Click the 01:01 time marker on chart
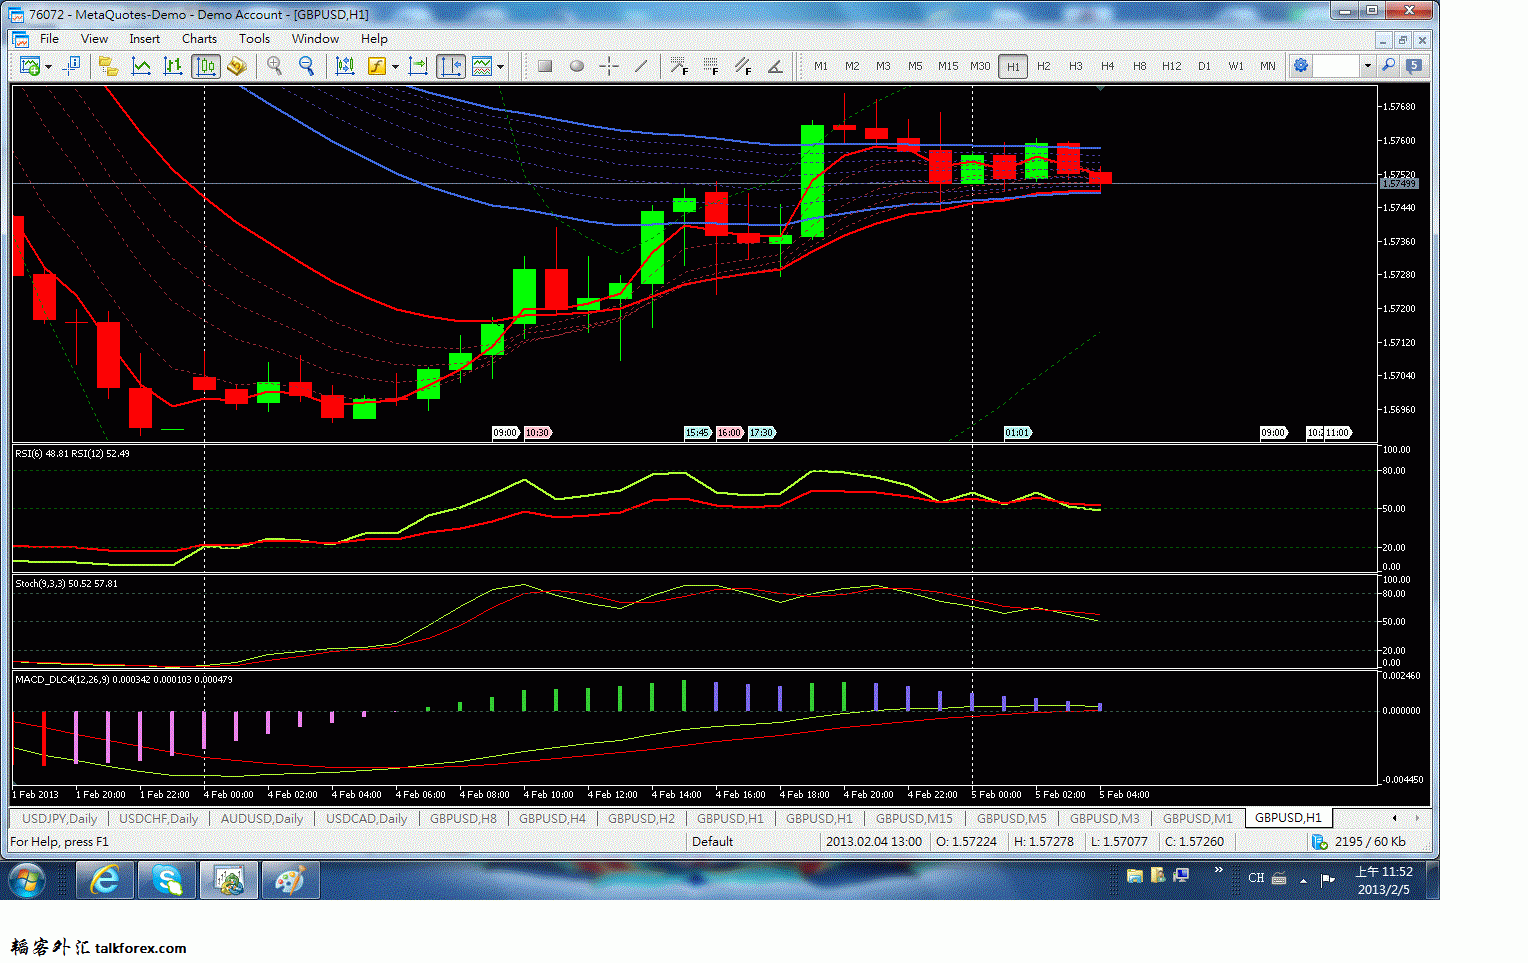The height and width of the screenshot is (963, 1528). coord(1017,433)
